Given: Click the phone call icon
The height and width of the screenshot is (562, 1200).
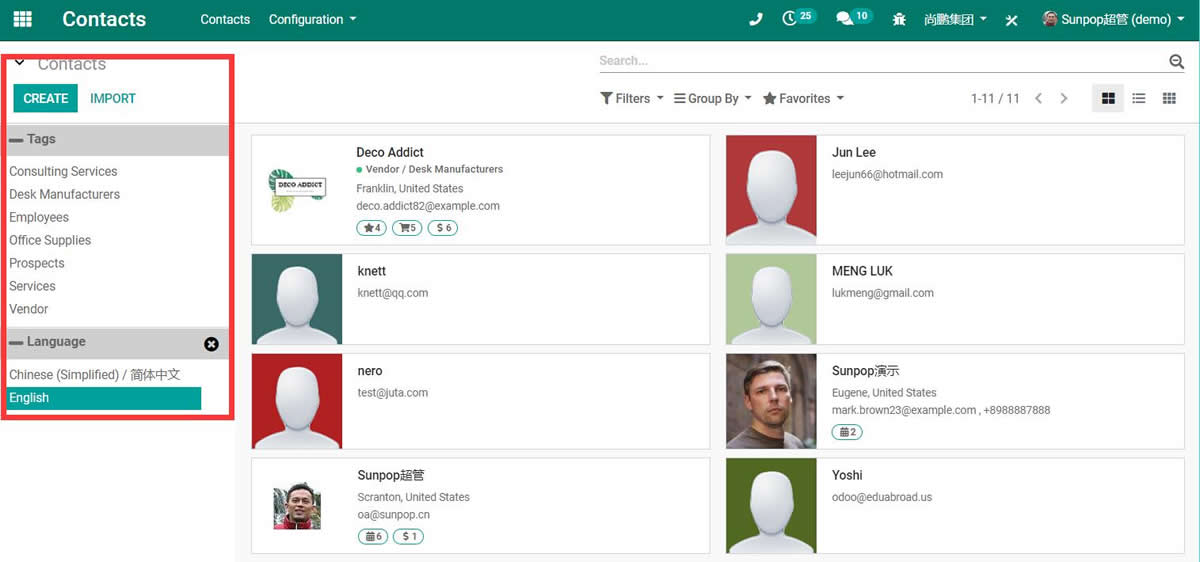Looking at the screenshot, I should [755, 20].
